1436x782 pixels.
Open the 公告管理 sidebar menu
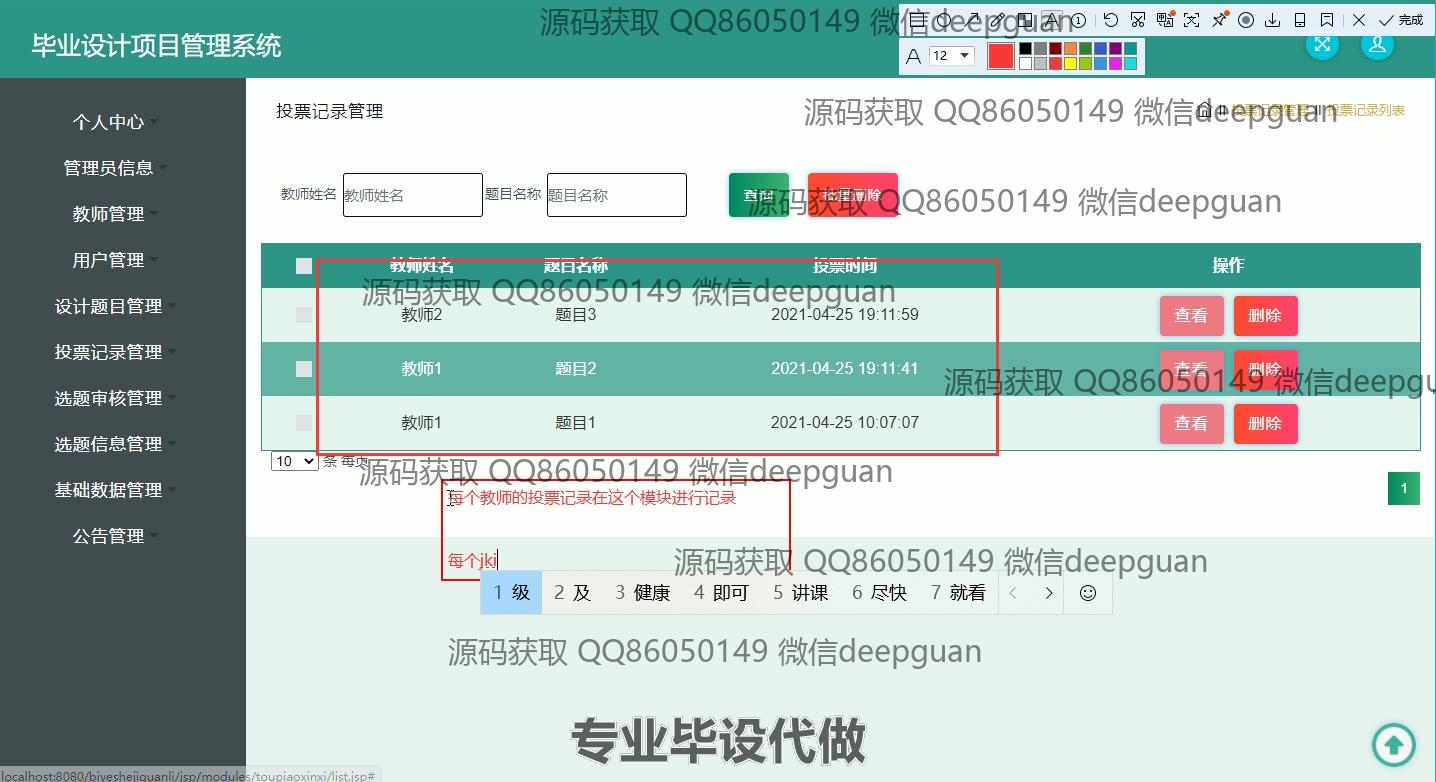click(x=109, y=536)
